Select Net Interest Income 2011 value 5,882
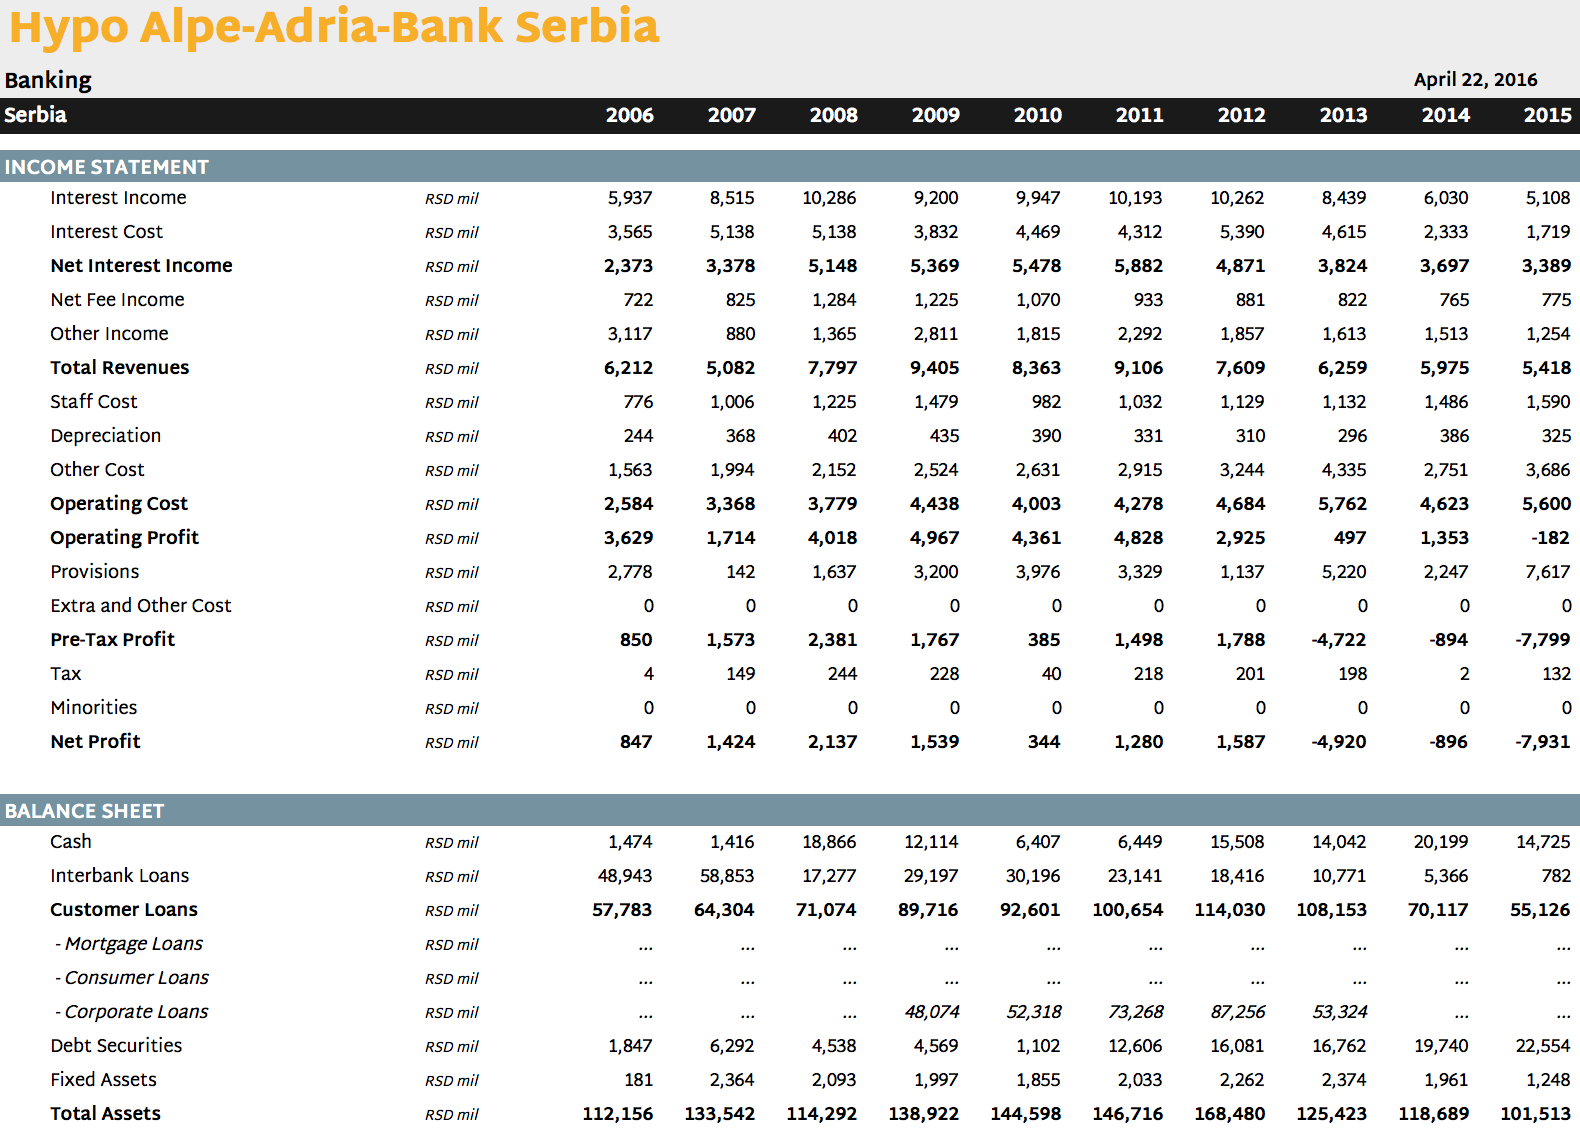The width and height of the screenshot is (1580, 1138). [x=1139, y=266]
